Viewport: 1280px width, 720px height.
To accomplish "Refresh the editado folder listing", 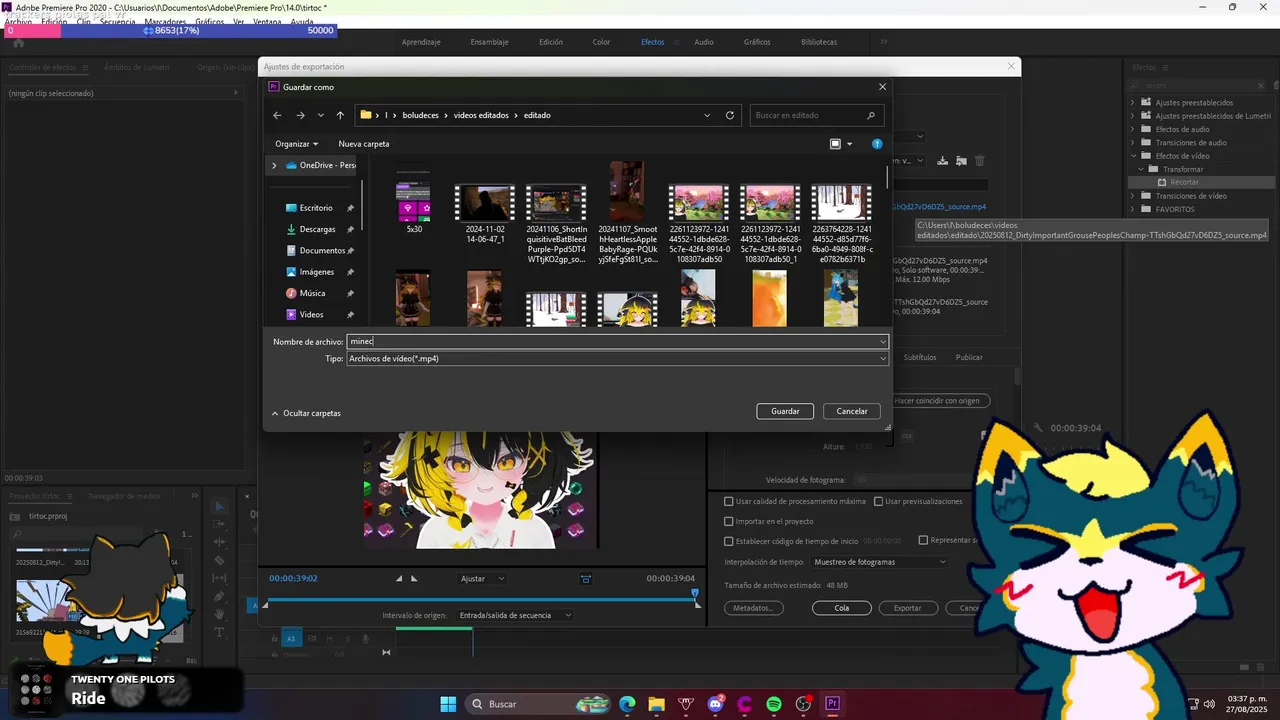I will pos(730,115).
